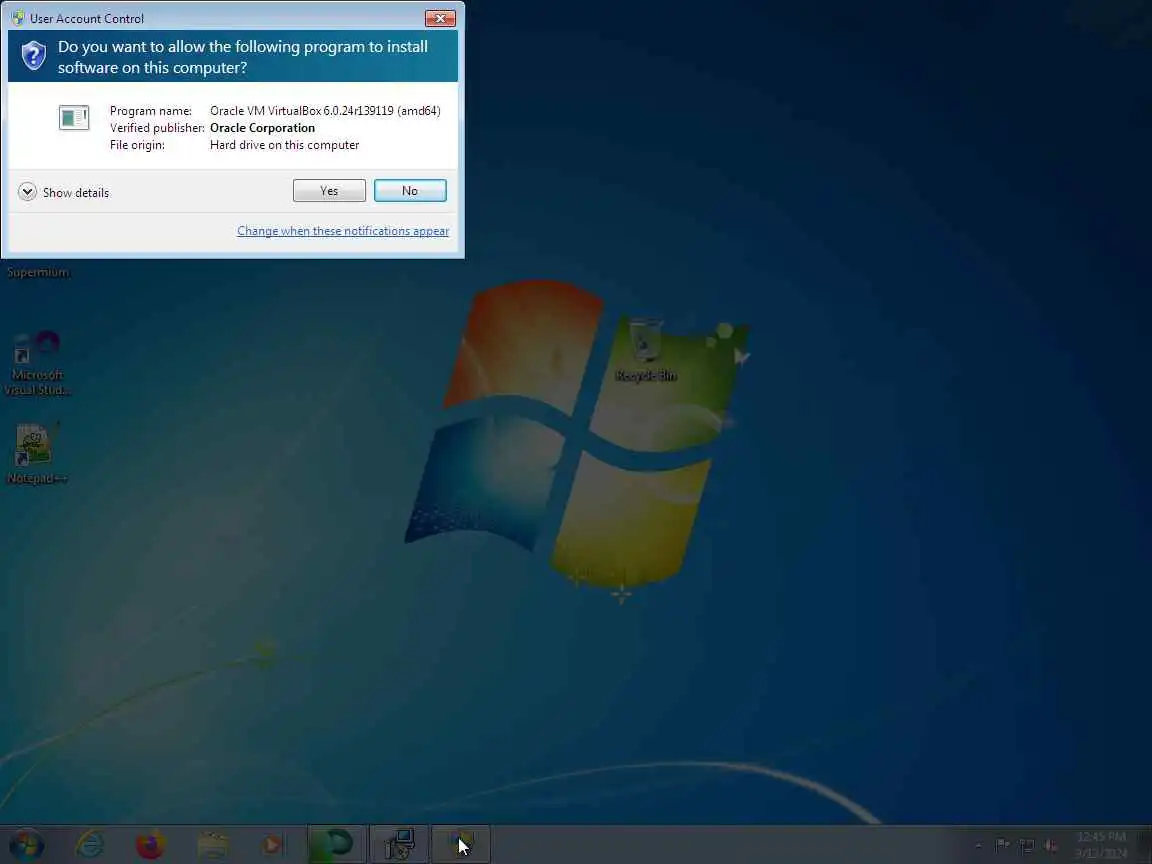1152x864 pixels.
Task: Click the User Account Control title text
Action: (87, 18)
